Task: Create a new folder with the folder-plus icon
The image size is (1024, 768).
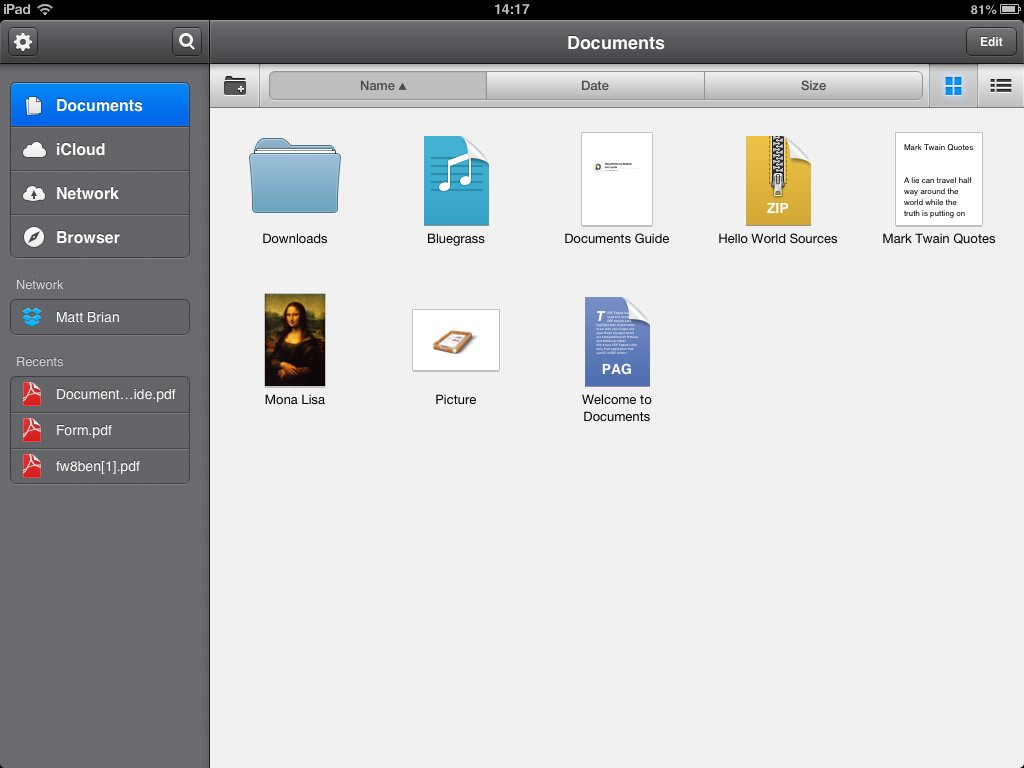Action: (235, 86)
